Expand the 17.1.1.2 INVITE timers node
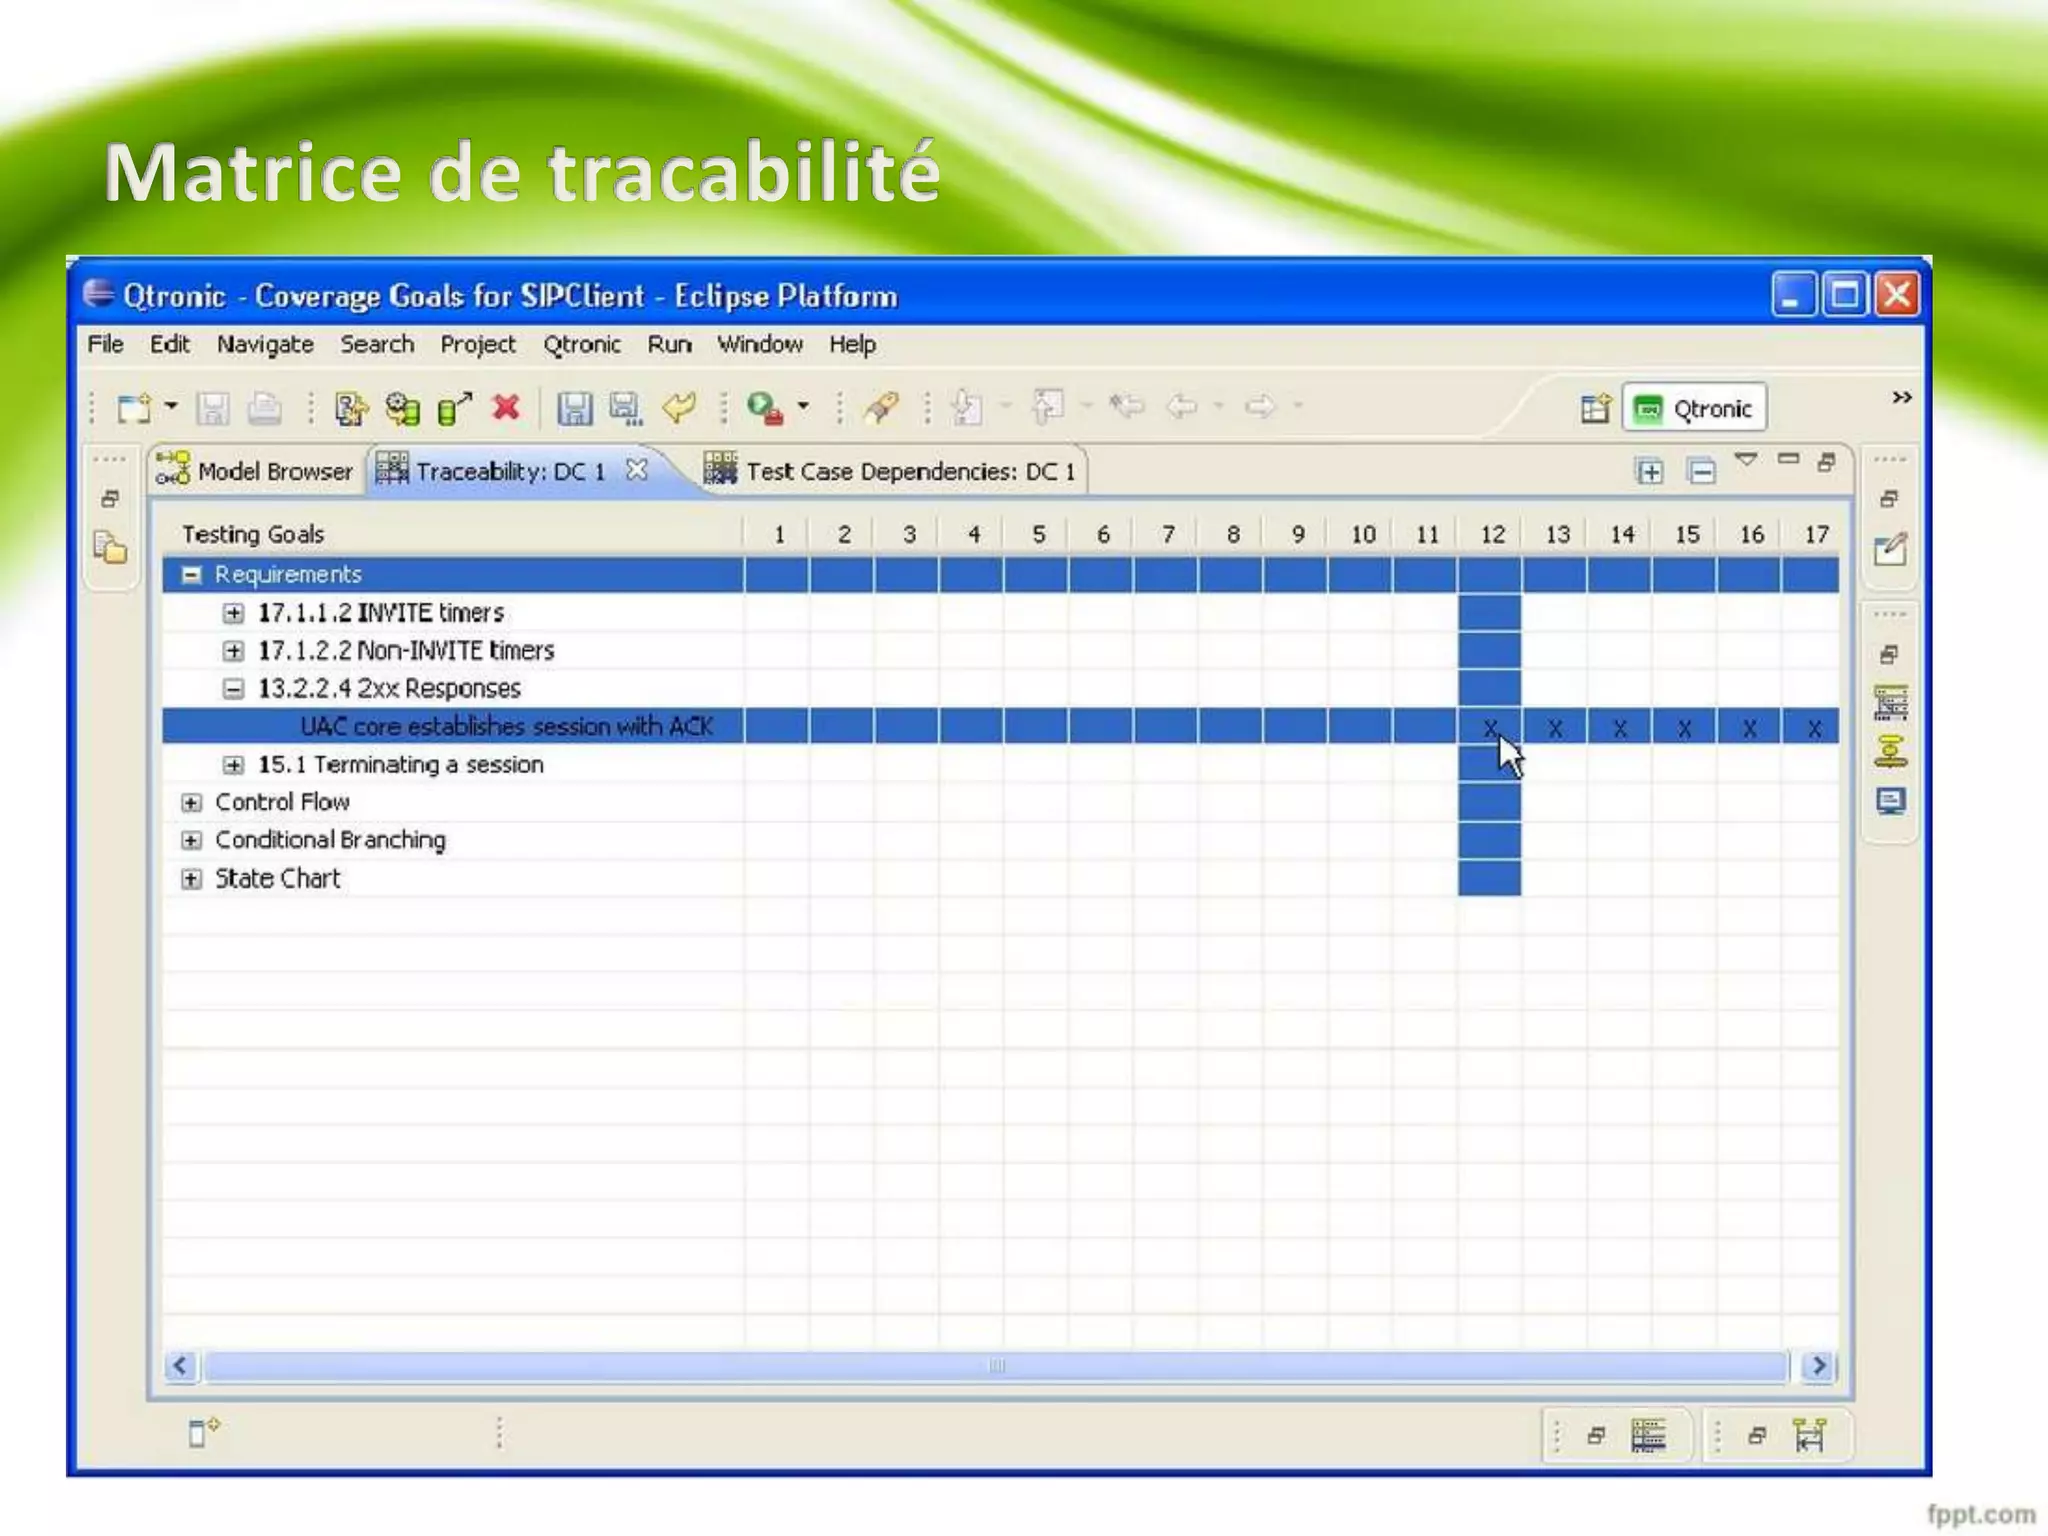 pyautogui.click(x=233, y=612)
